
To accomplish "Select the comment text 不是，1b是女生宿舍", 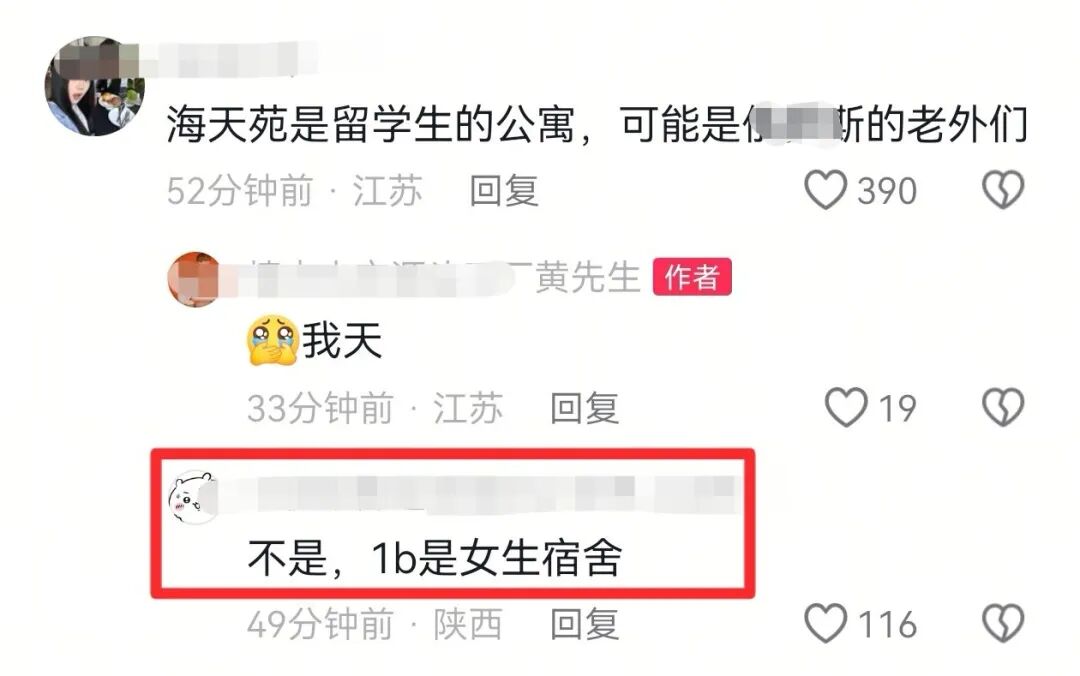I will point(435,557).
